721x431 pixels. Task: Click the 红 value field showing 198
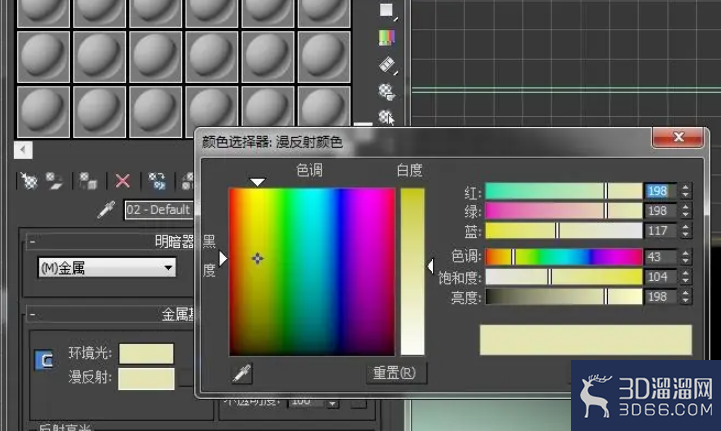(661, 191)
